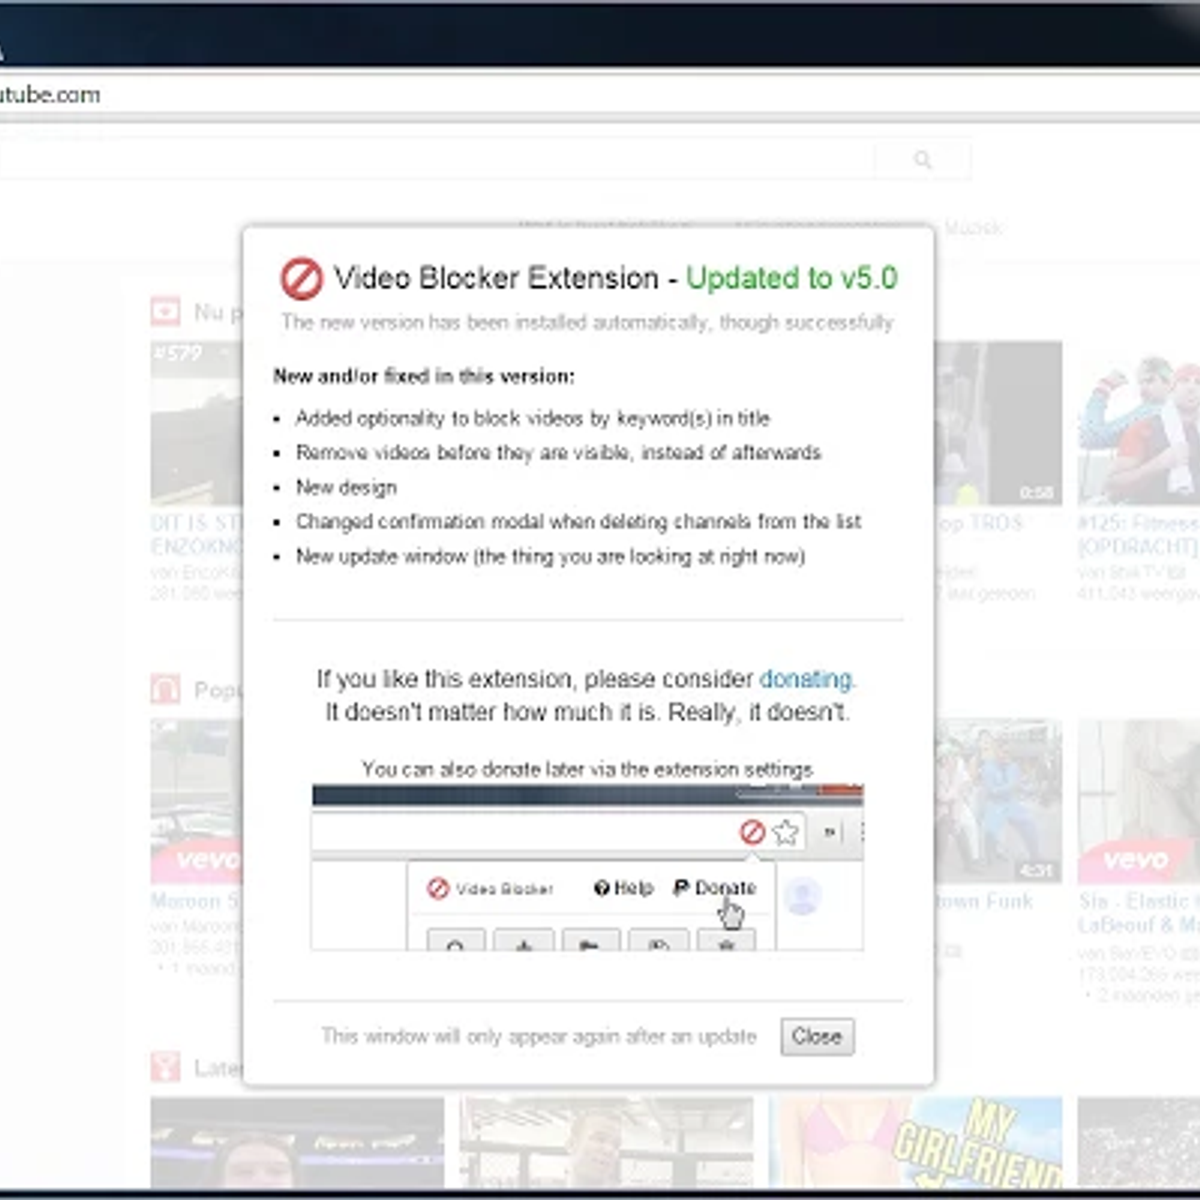This screenshot has width=1200, height=1200.
Task: Open the My Girlfriend video thumbnail
Action: tap(915, 1142)
